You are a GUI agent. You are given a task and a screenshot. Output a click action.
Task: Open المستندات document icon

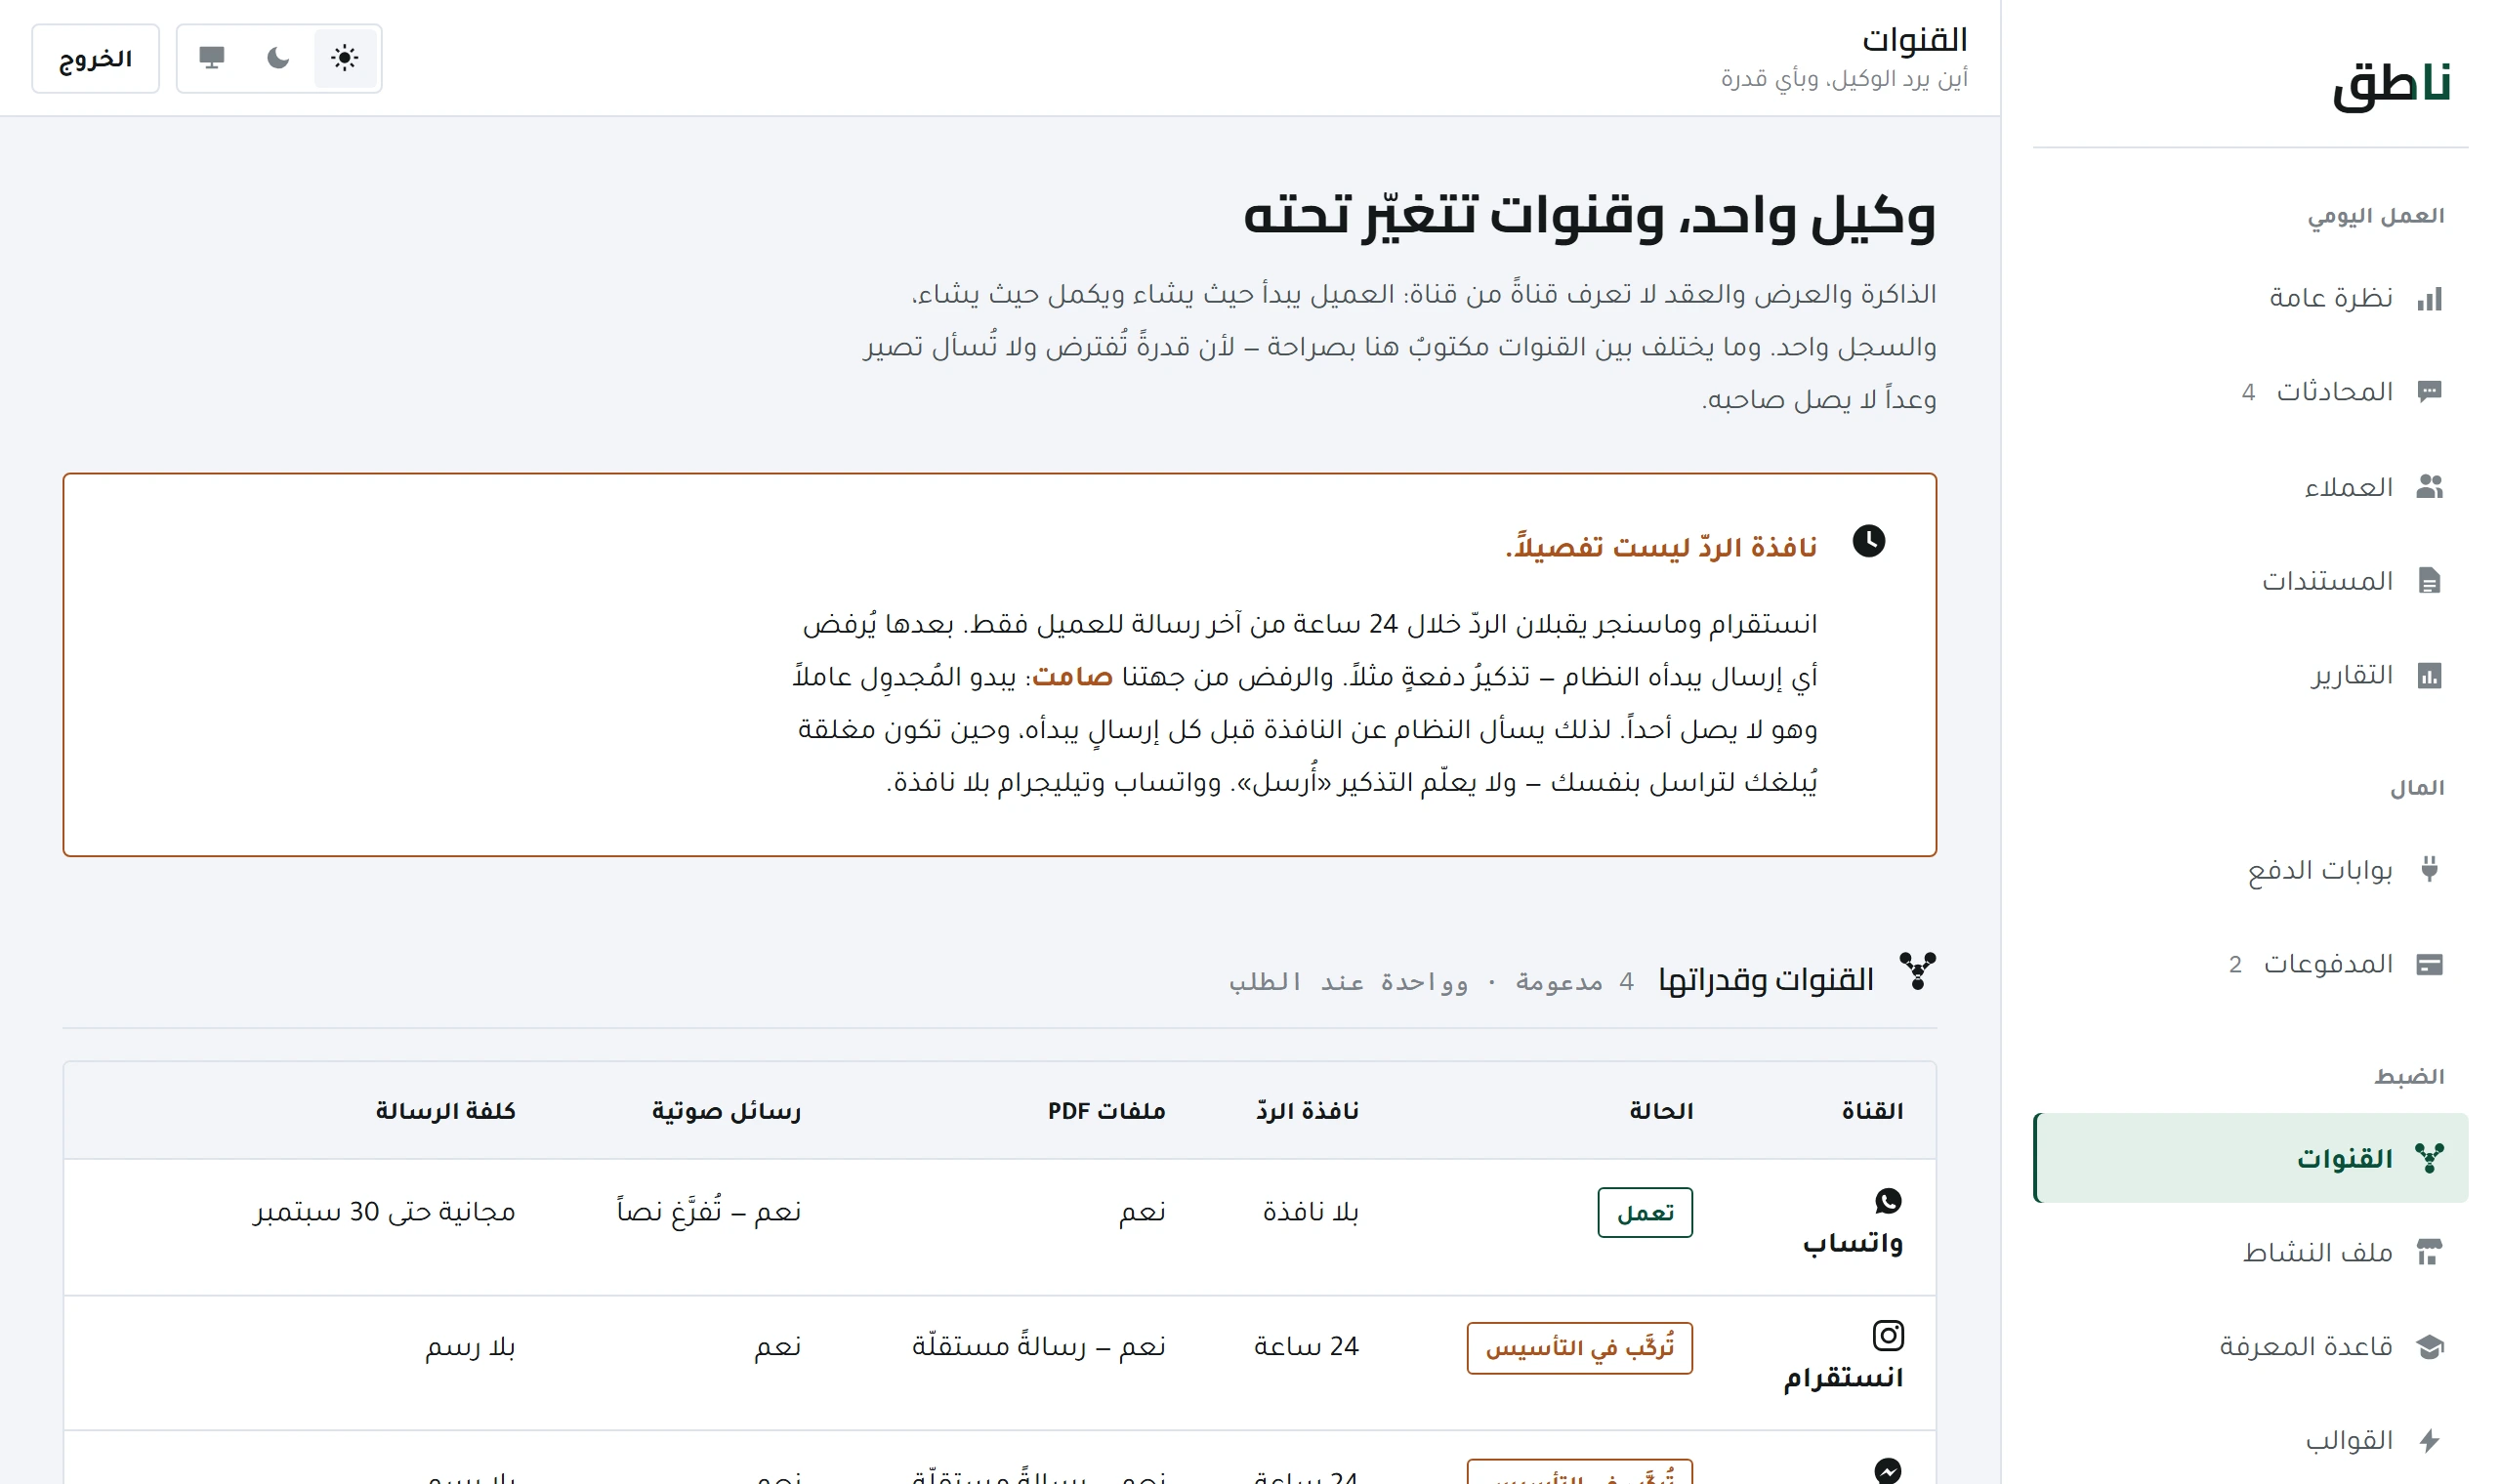click(2429, 580)
